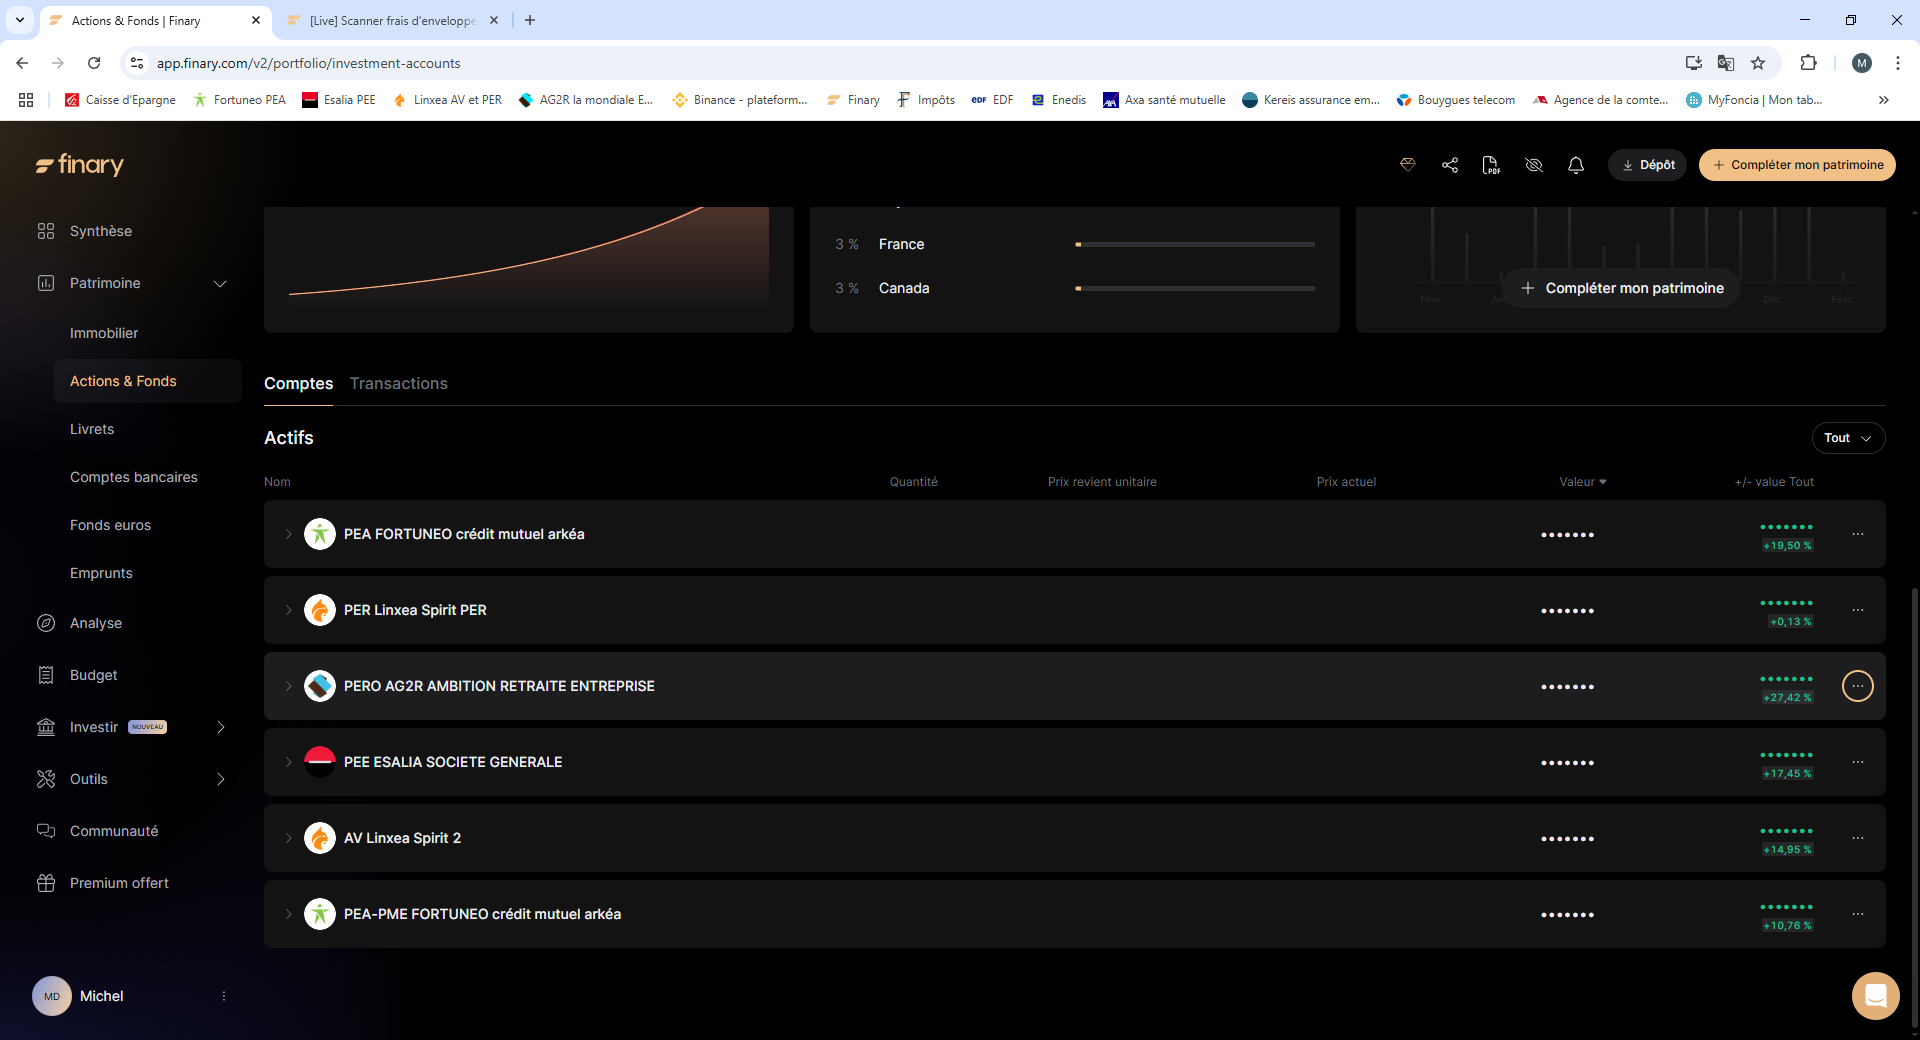Collapse the Patrimoine sidebar section
The height and width of the screenshot is (1040, 1920).
click(x=220, y=284)
